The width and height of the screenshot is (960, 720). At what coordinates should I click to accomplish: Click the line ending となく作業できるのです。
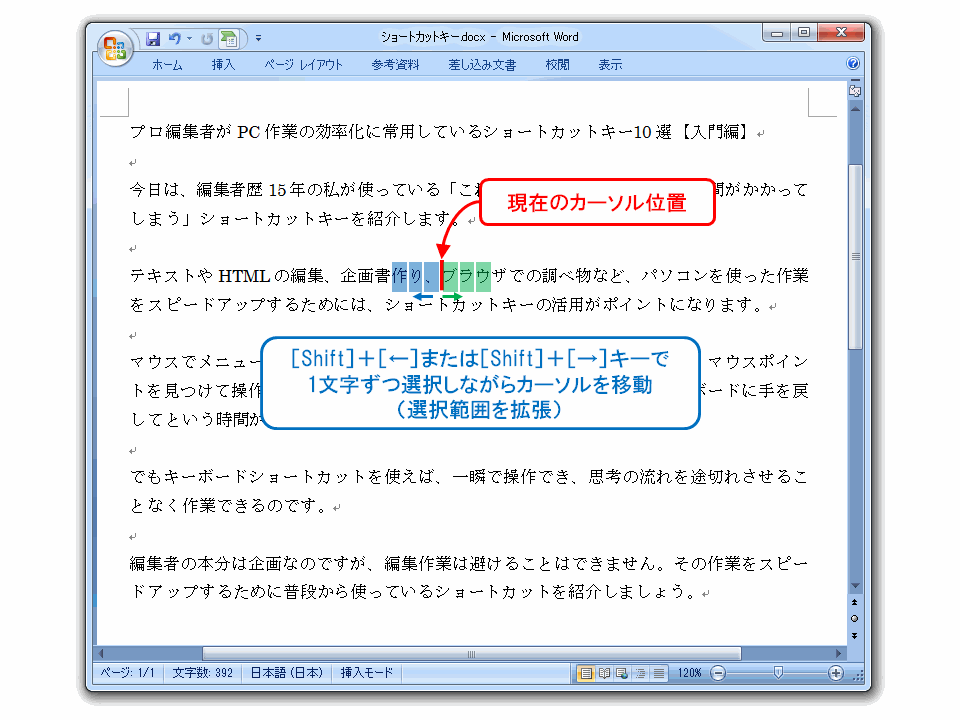pos(228,506)
